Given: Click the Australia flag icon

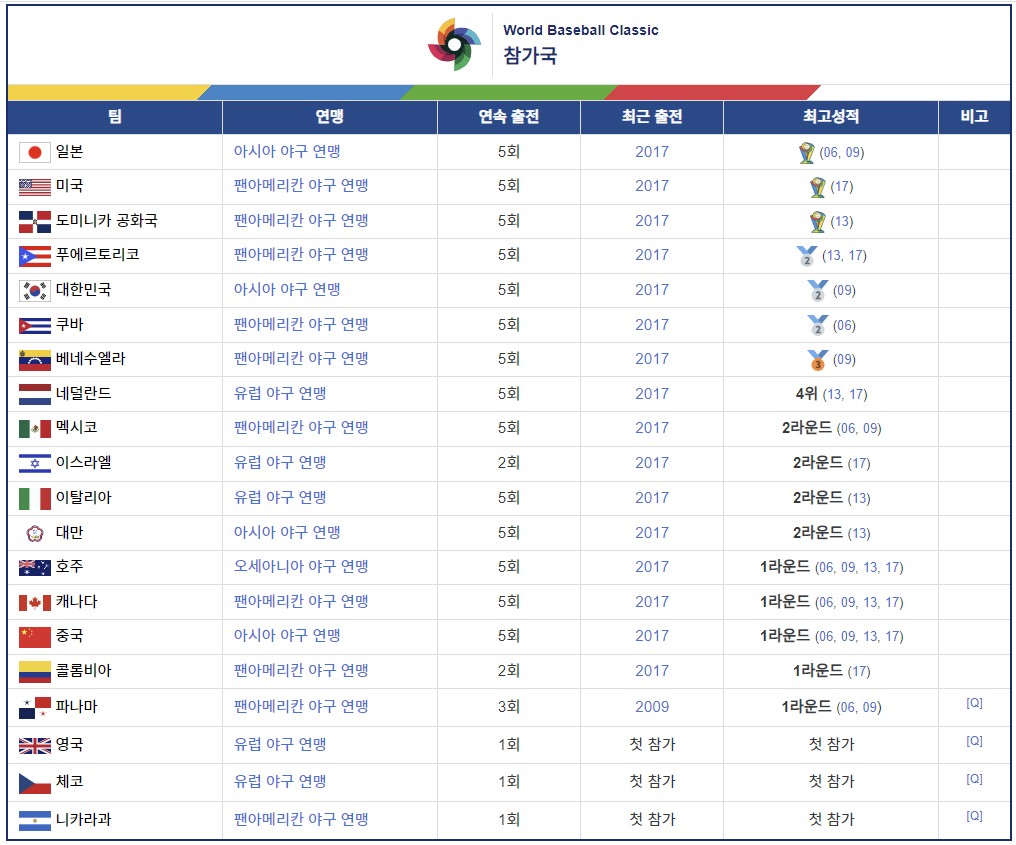Looking at the screenshot, I should pos(35,568).
